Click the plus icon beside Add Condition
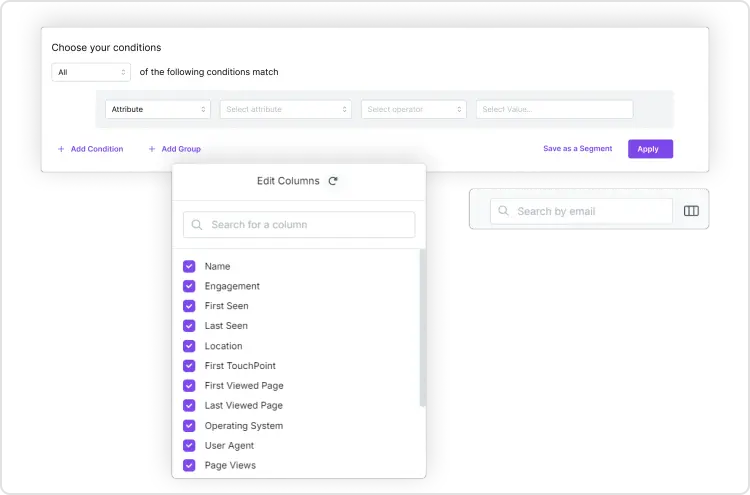The image size is (750, 495). tap(61, 149)
